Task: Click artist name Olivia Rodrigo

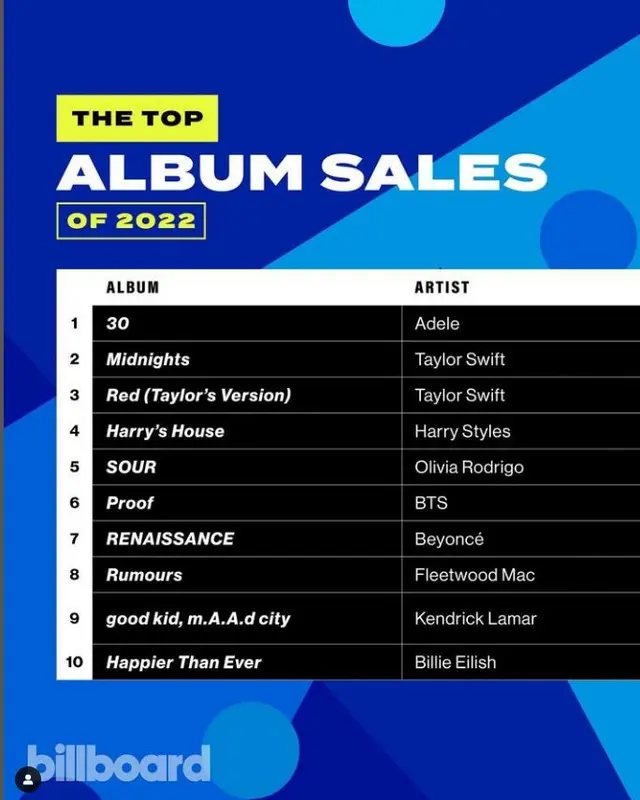Action: (x=469, y=468)
